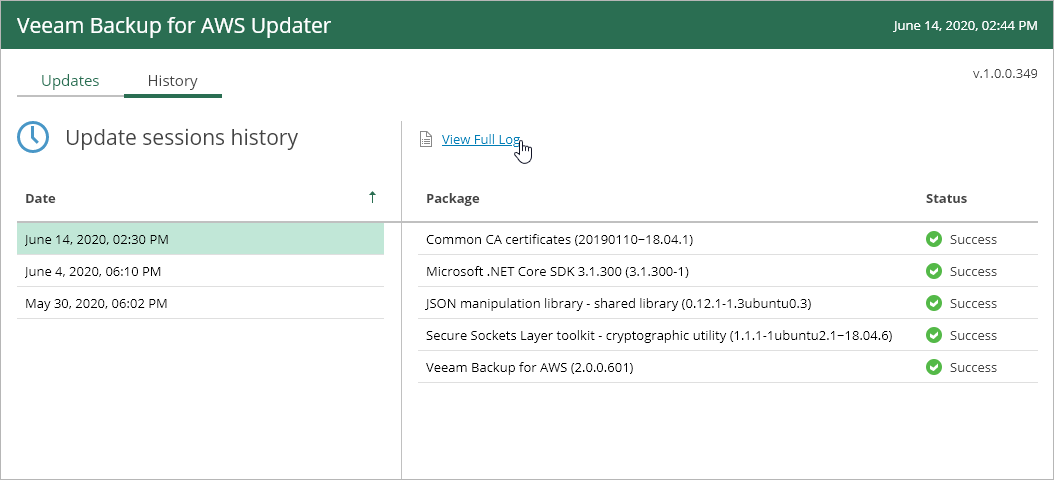
Task: Click the success checkmark for Veeam Backup for AWS
Action: click(934, 367)
